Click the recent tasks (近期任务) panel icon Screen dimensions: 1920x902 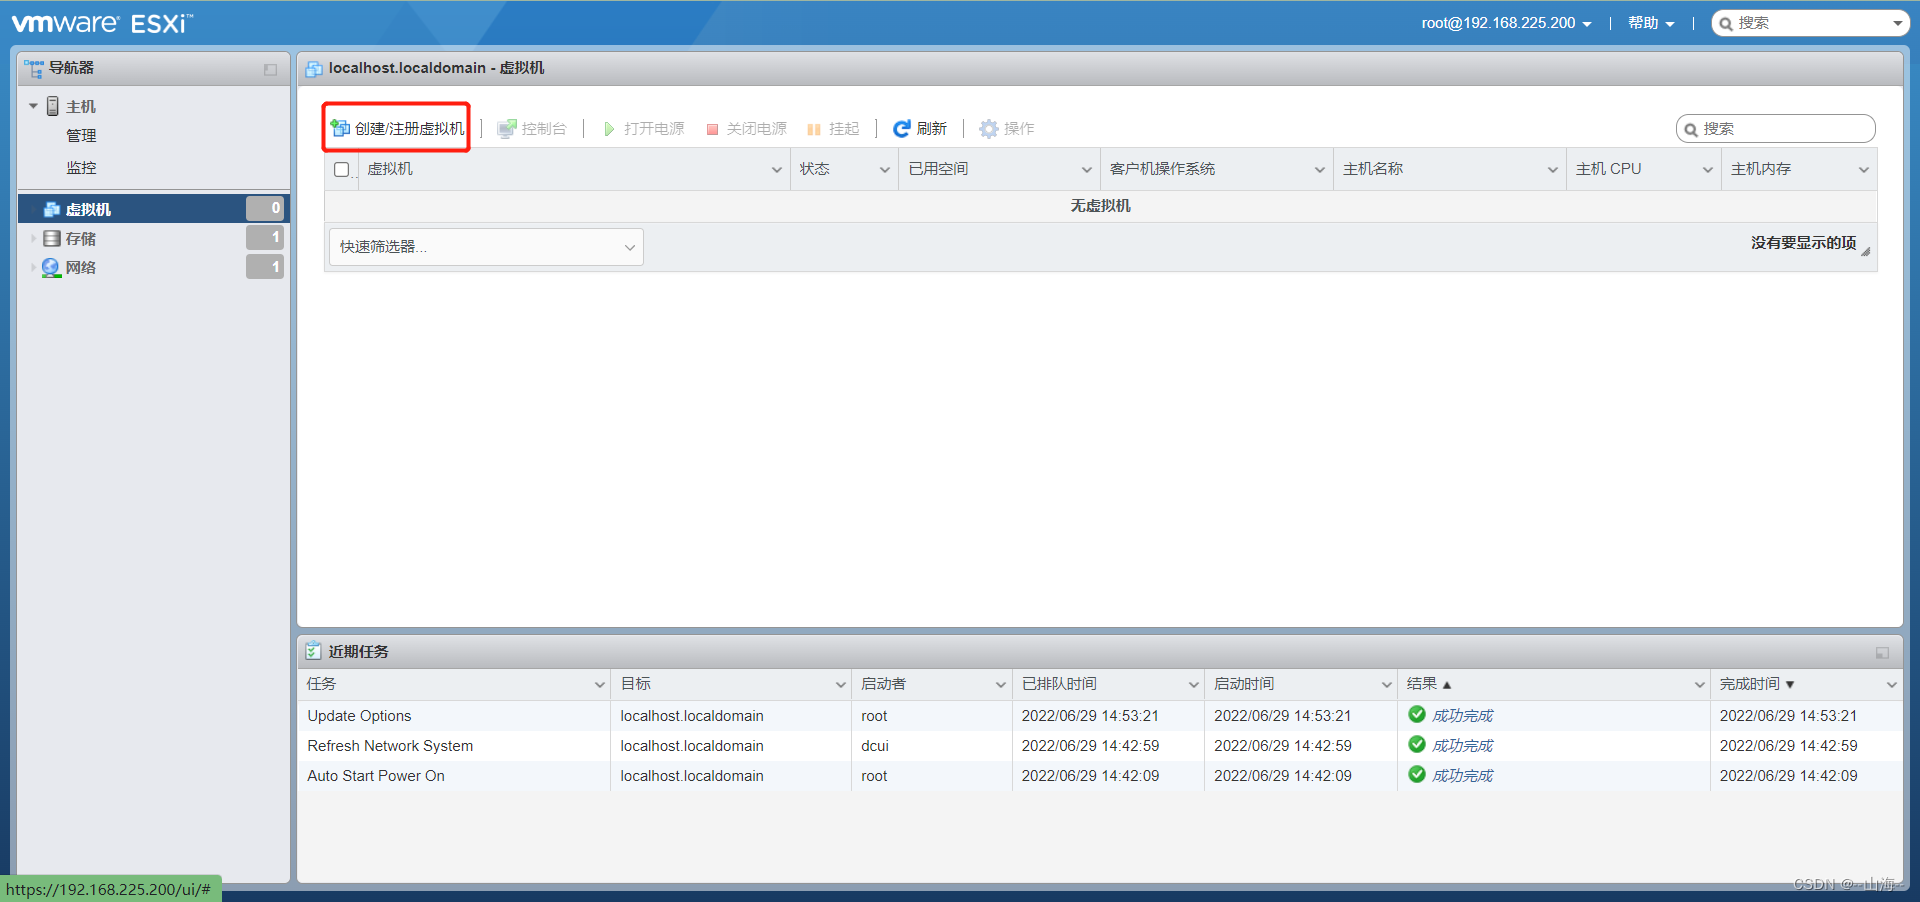click(314, 651)
